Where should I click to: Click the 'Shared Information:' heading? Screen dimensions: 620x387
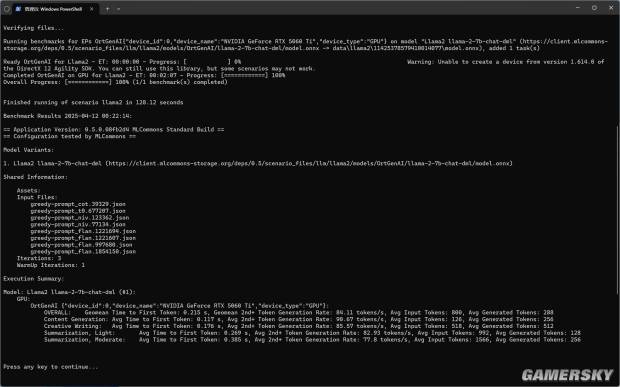tap(35, 177)
